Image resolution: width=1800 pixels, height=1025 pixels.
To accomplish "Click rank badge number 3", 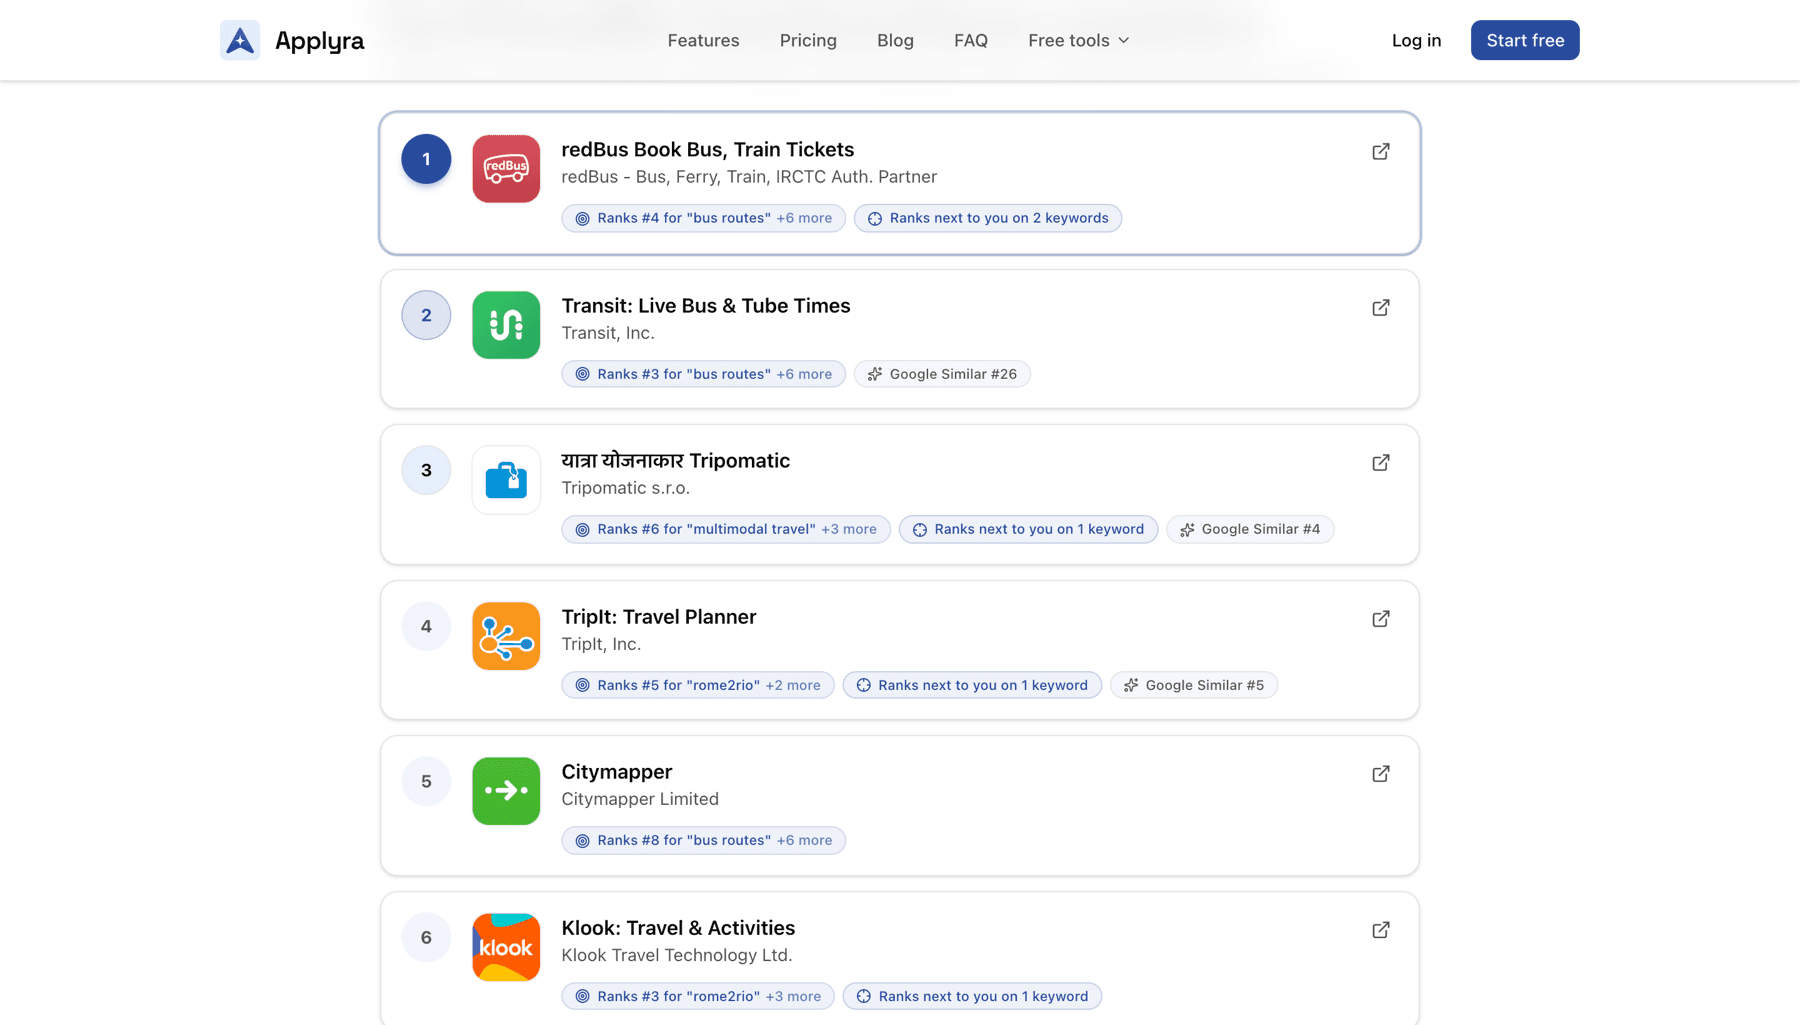I will pos(426,470).
